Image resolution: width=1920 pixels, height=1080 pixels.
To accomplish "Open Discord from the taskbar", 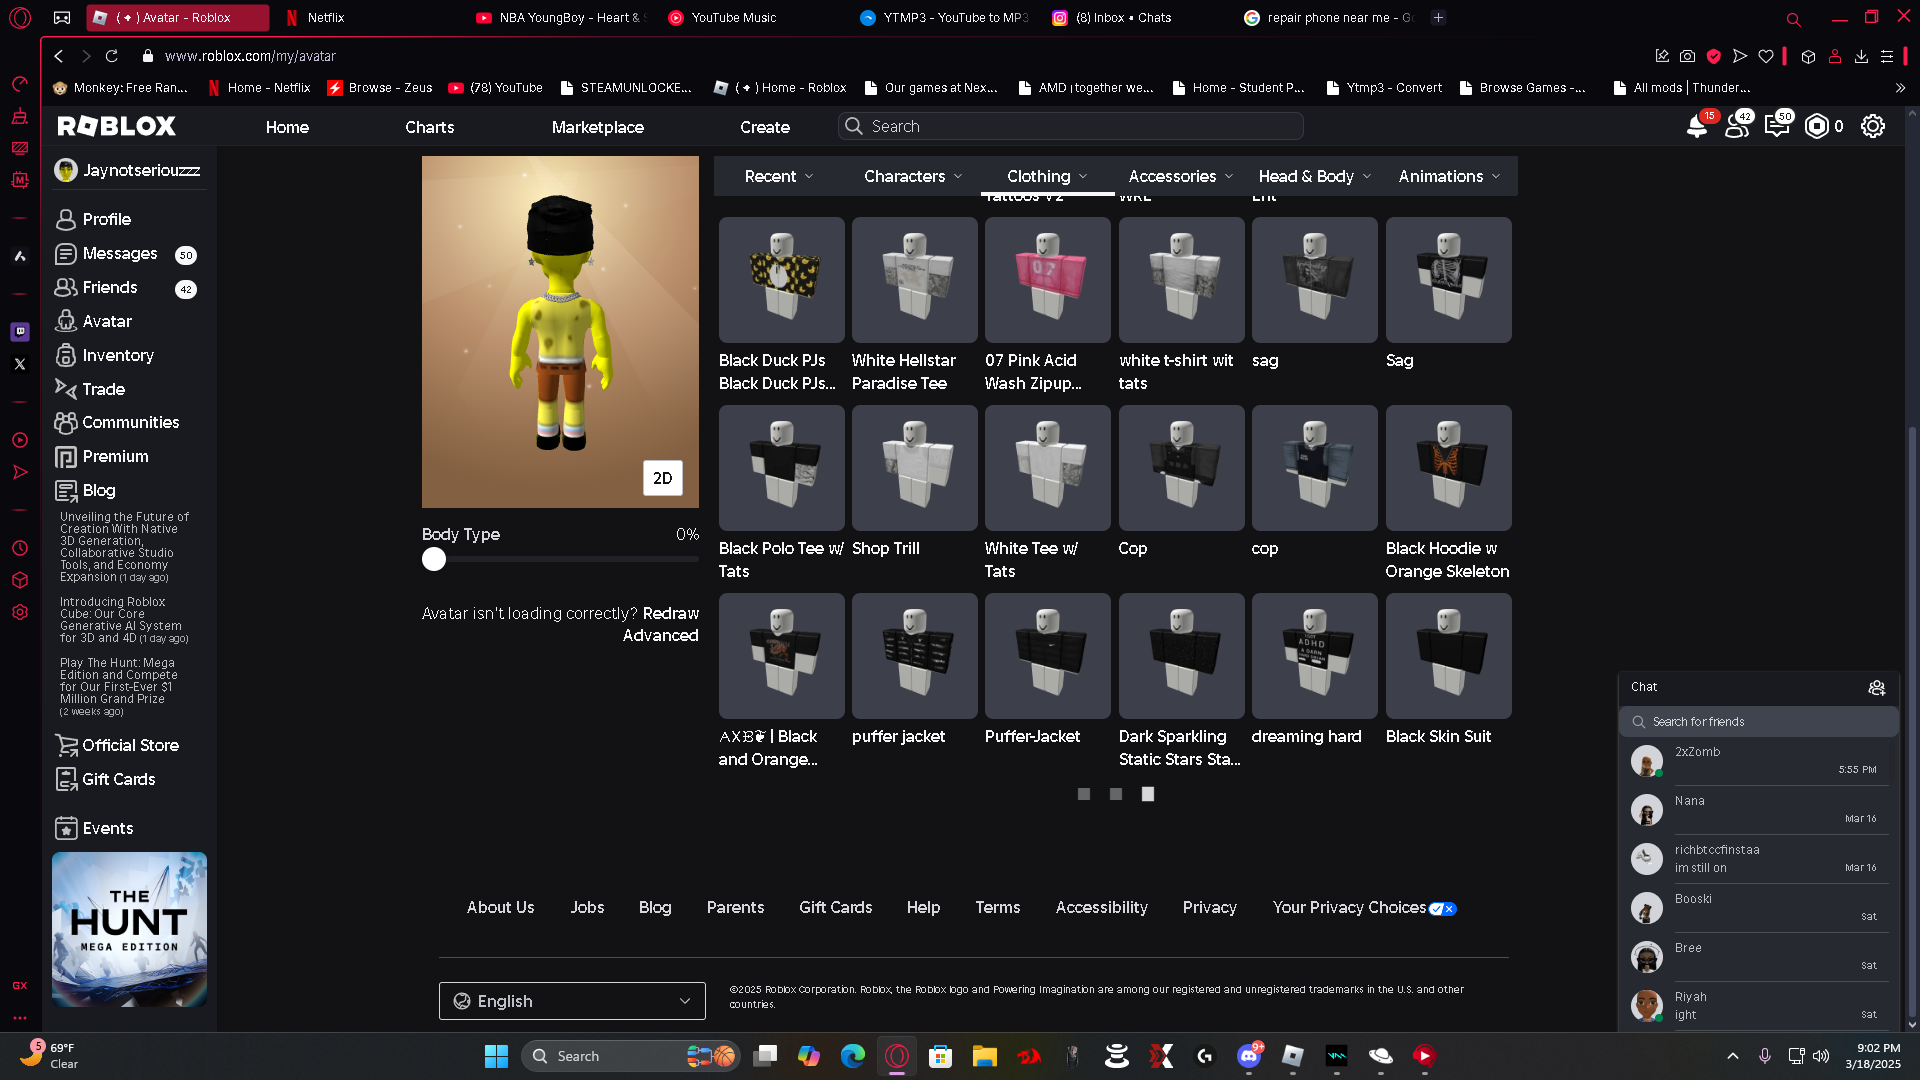I will 1249,1056.
